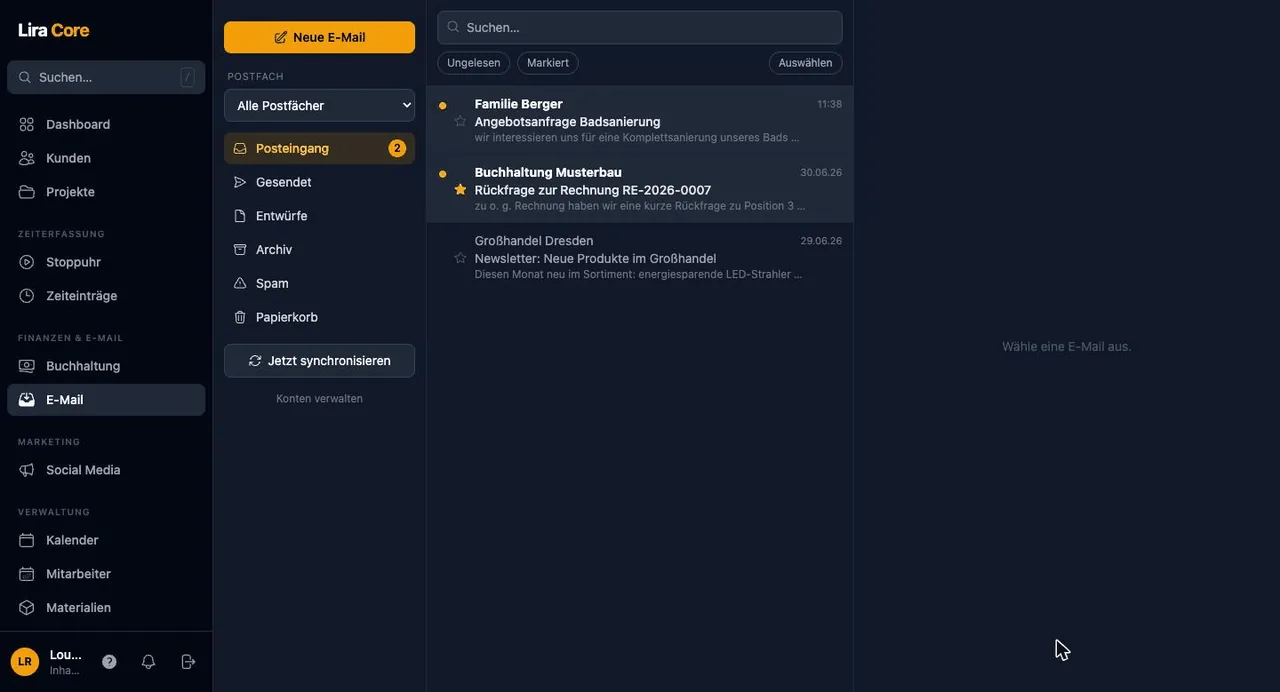This screenshot has height=692, width=1280.
Task: Open Zeiteinträge in sidebar
Action: click(106, 296)
